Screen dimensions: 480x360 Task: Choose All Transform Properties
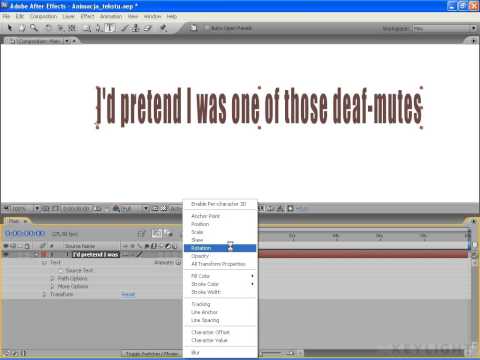coord(220,264)
